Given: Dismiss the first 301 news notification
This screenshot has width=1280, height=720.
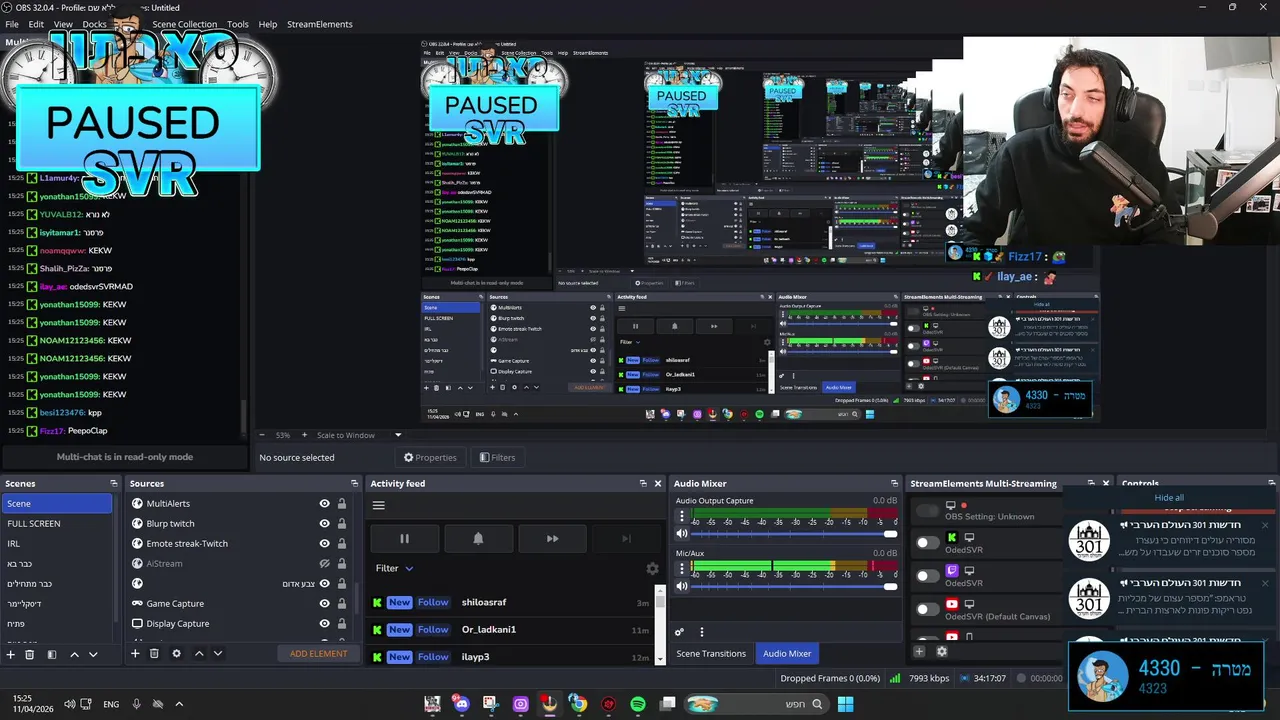Looking at the screenshot, I should pos(1264,525).
